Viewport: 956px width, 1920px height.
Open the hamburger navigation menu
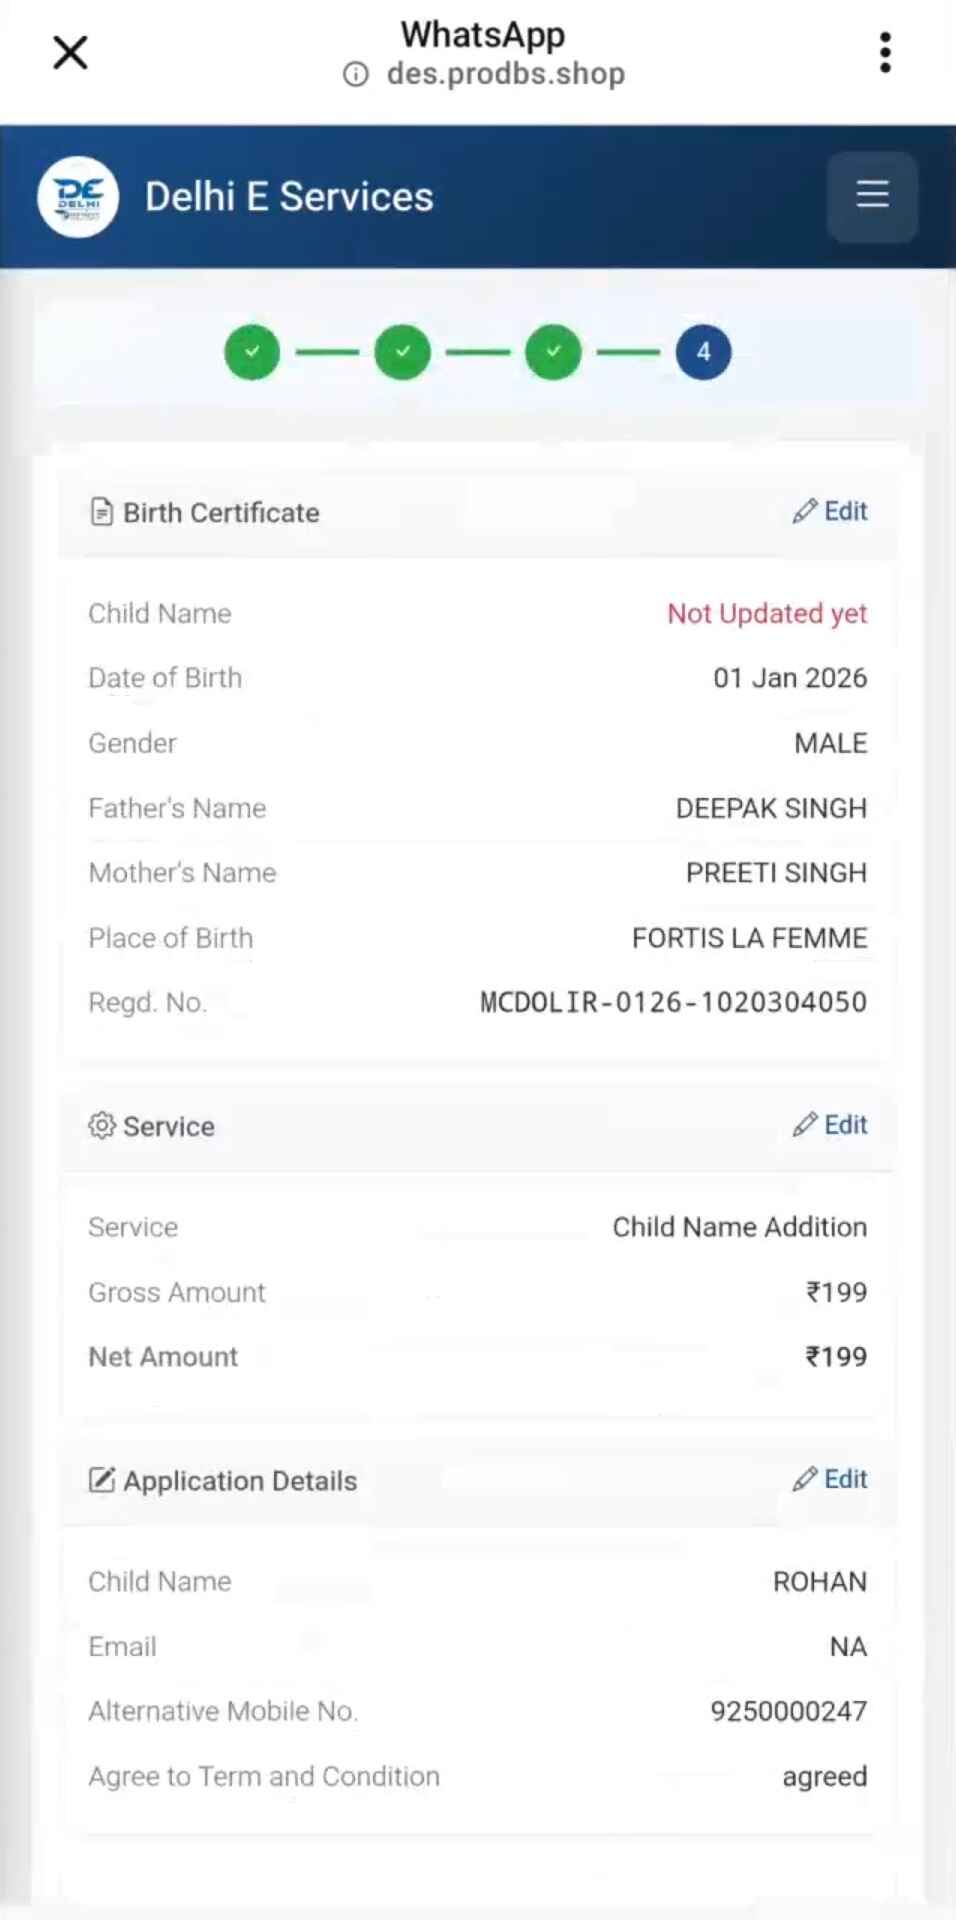coord(872,196)
